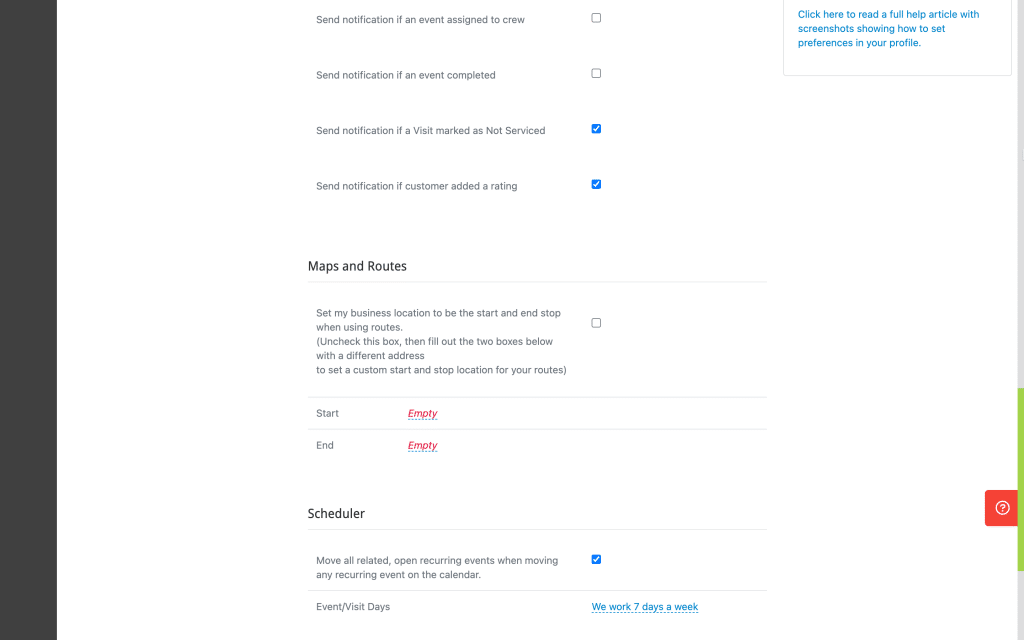This screenshot has height=640, width=1024.
Task: Click the Empty link beside End
Action: pos(422,445)
